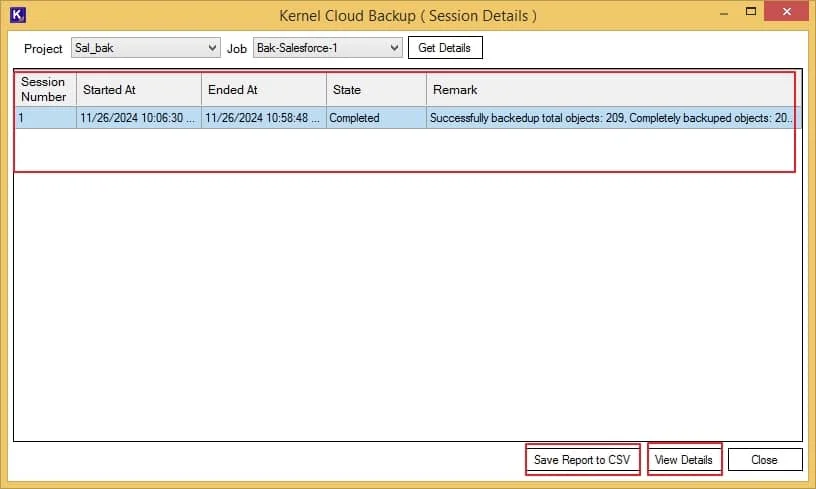Click the Started At column header
The image size is (816, 489).
tap(139, 89)
